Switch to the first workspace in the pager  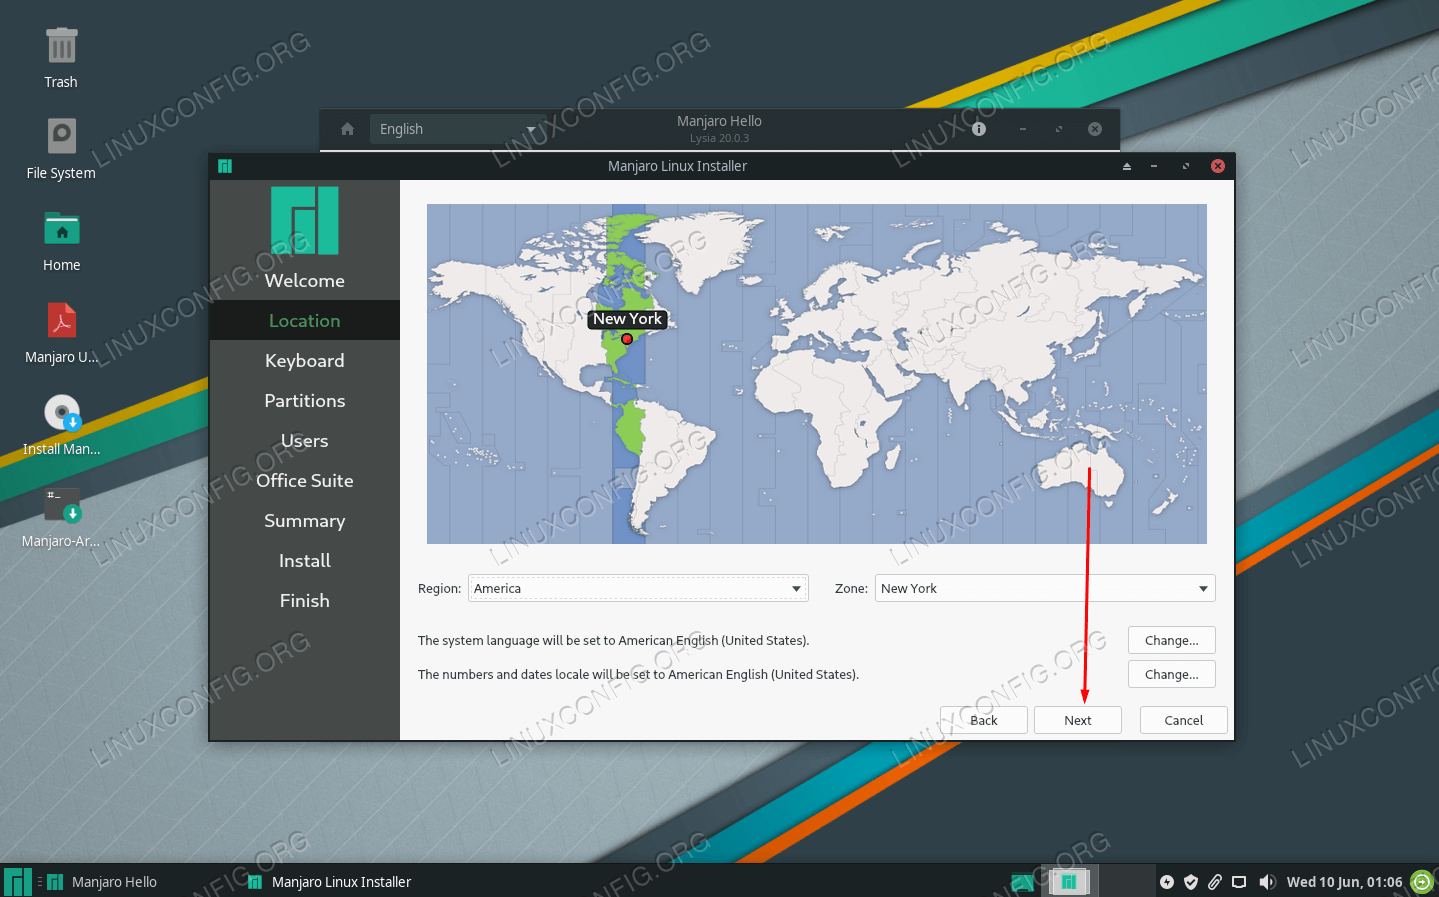pyautogui.click(x=1069, y=881)
